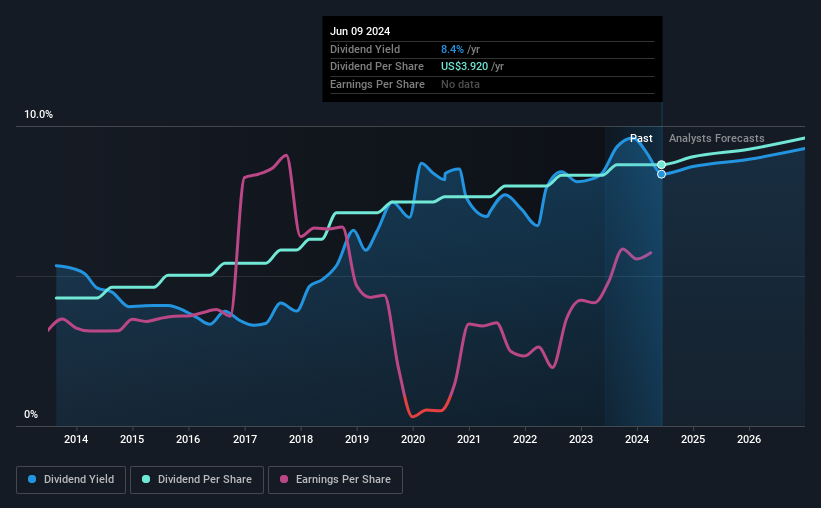821x508 pixels.
Task: Click the US$3.920 dividend per share value
Action: [464, 67]
